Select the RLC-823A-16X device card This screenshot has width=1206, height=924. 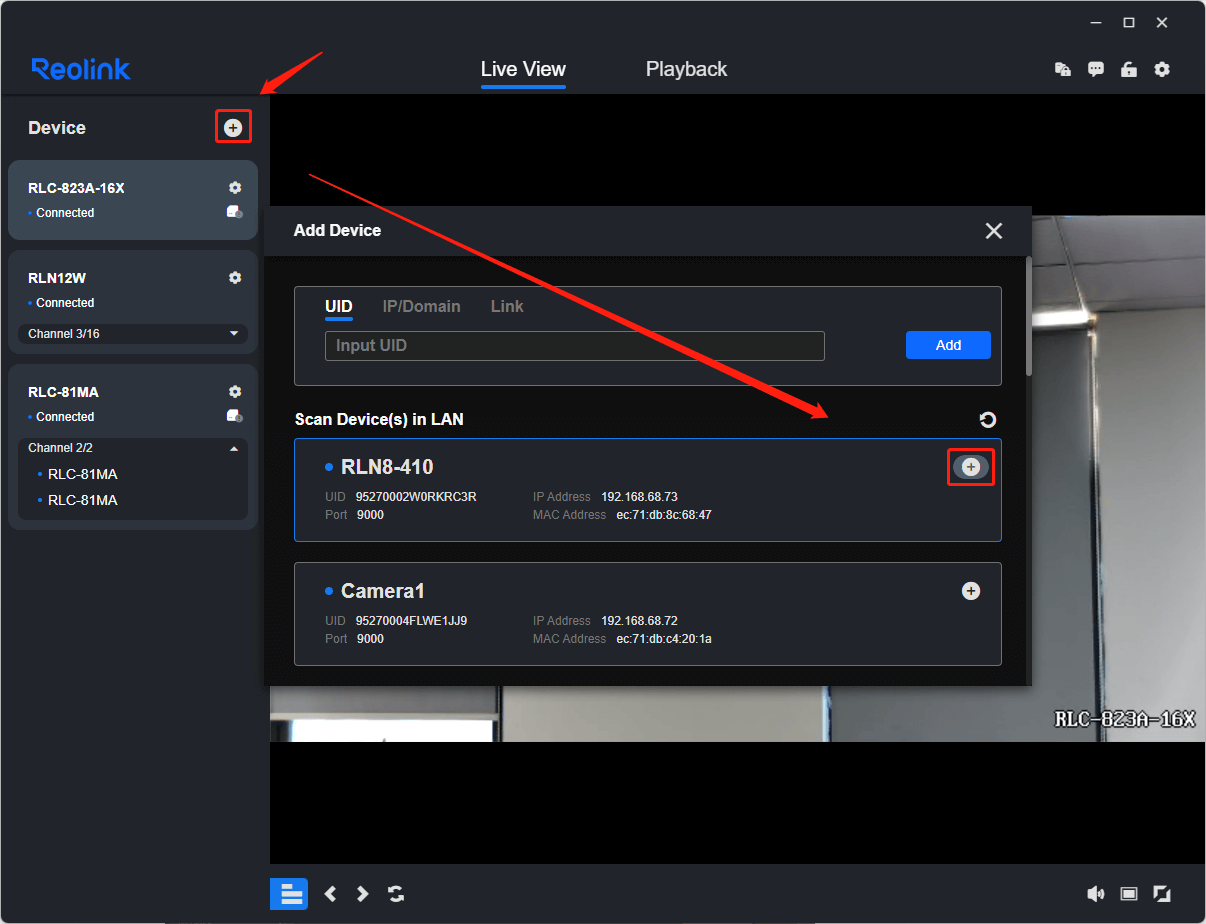coord(133,200)
